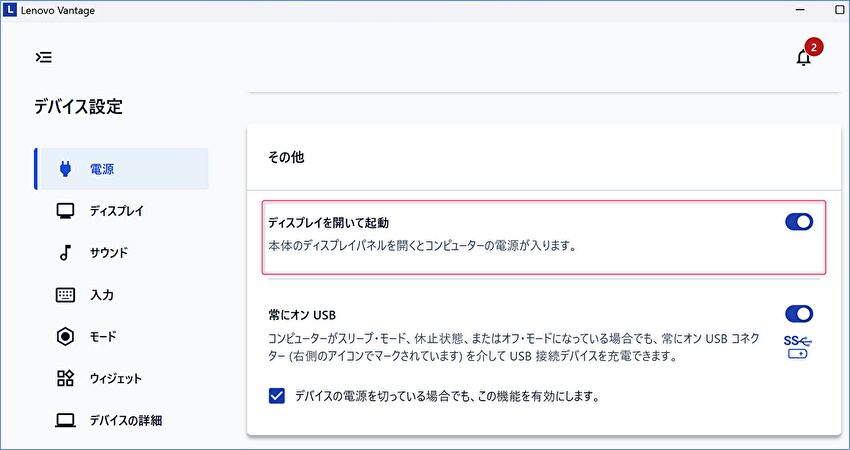The image size is (850, 450).
Task: Select the 電源 sidebar item
Action: tap(102, 169)
